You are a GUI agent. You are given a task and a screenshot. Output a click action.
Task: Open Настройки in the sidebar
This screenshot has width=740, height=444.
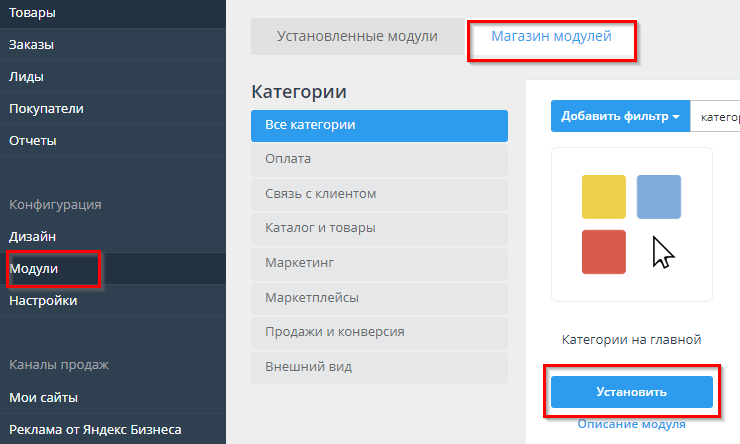point(43,301)
